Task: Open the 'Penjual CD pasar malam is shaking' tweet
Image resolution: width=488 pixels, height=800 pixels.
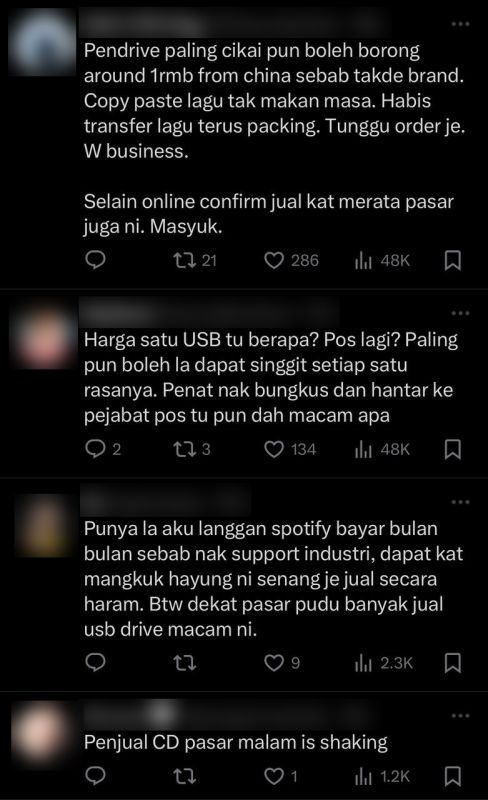Action: pyautogui.click(x=236, y=742)
